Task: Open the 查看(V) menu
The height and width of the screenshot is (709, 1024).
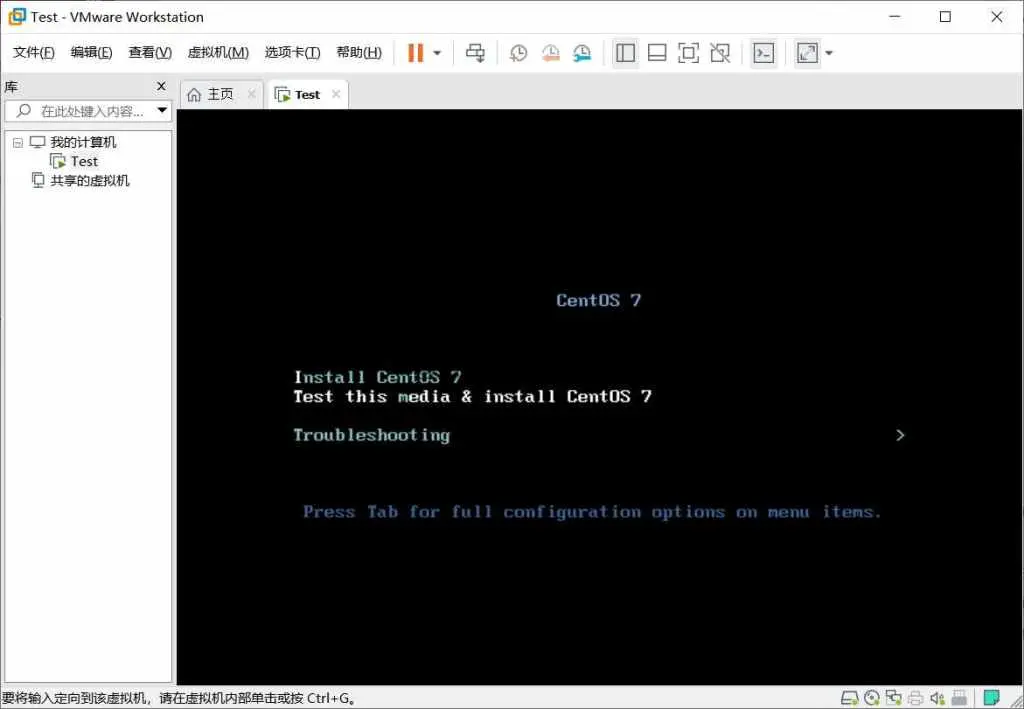Action: tap(150, 53)
